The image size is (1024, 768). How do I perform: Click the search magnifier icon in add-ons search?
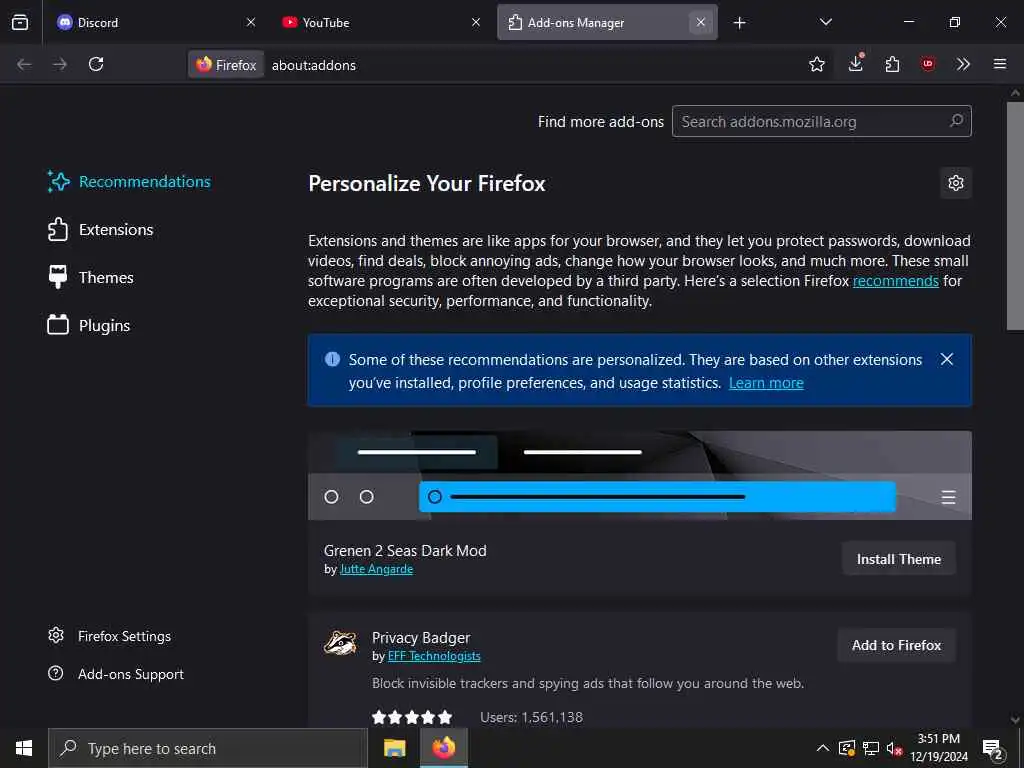[957, 121]
